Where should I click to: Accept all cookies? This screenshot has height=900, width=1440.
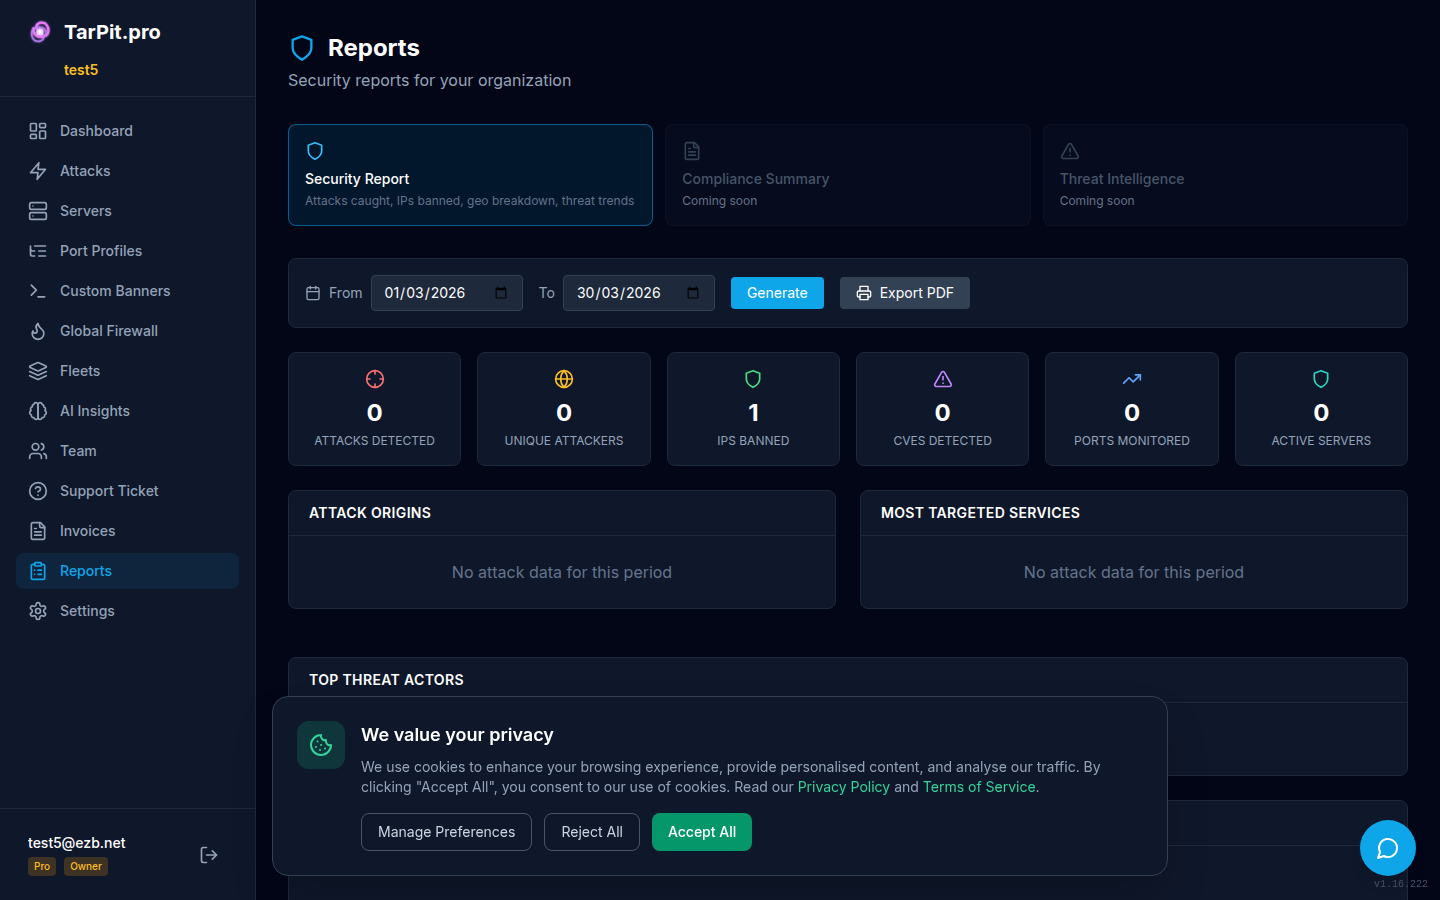coord(702,832)
